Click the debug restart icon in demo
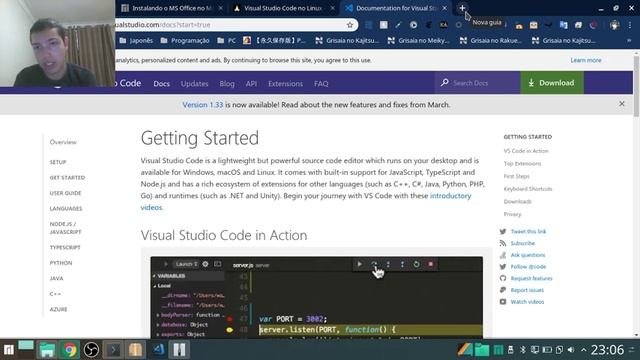640x360 pixels. [x=416, y=264]
